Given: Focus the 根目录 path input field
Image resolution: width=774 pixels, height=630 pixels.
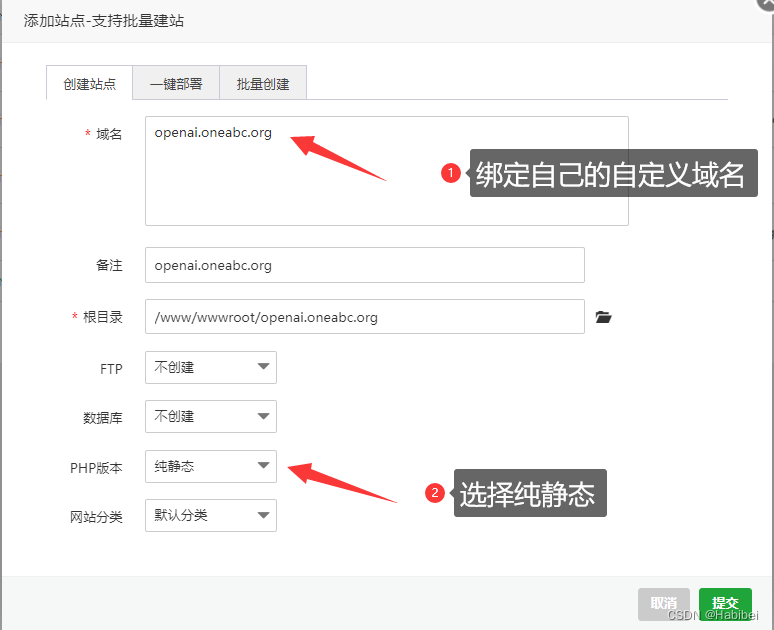Looking at the screenshot, I should coord(365,316).
